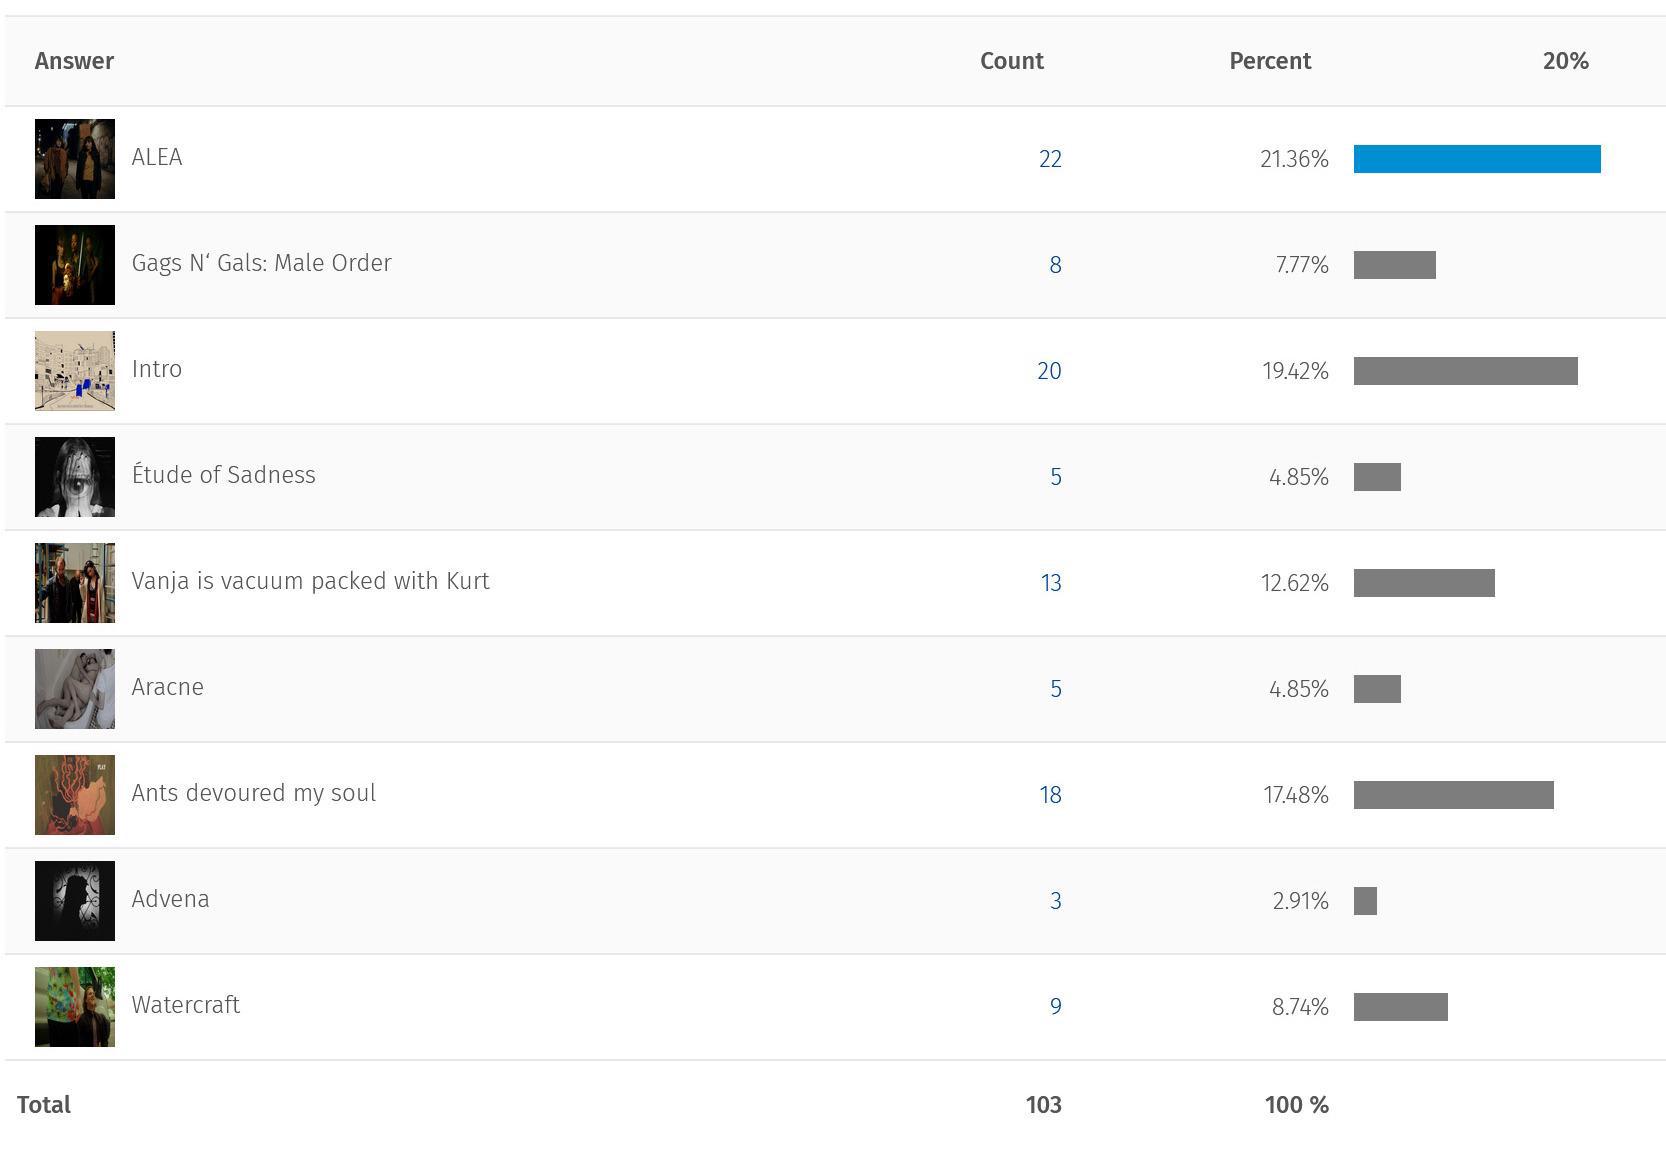The height and width of the screenshot is (1153, 1666).
Task: Open the Étude of Sadness thumbnail
Action: (75, 477)
